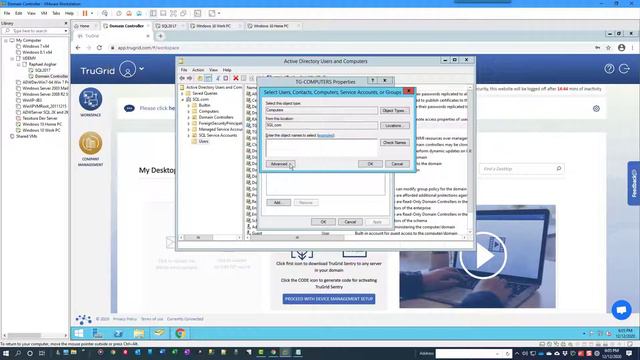Click the Object Types button
Image resolution: width=640 pixels, height=360 pixels.
coord(394,111)
